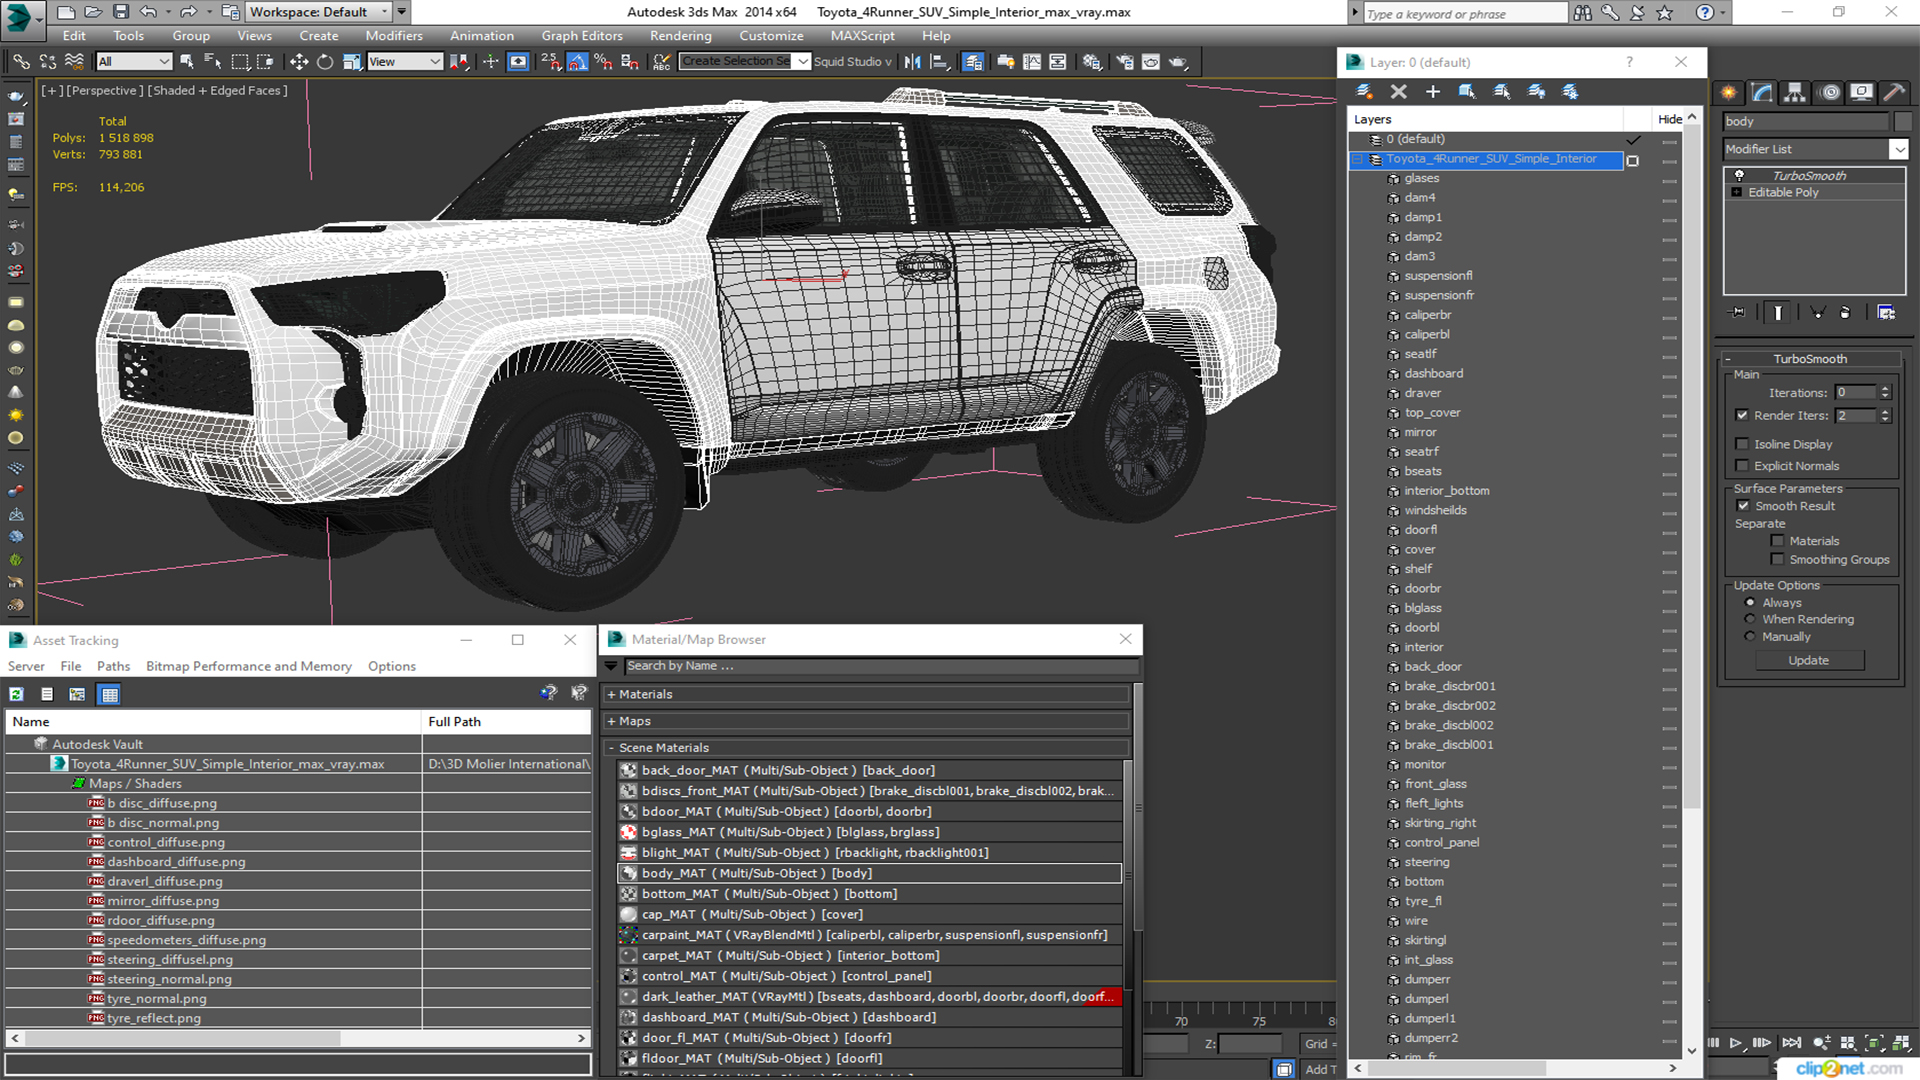1920x1080 pixels.
Task: Expand the Materials group in Material Browser
Action: click(612, 694)
